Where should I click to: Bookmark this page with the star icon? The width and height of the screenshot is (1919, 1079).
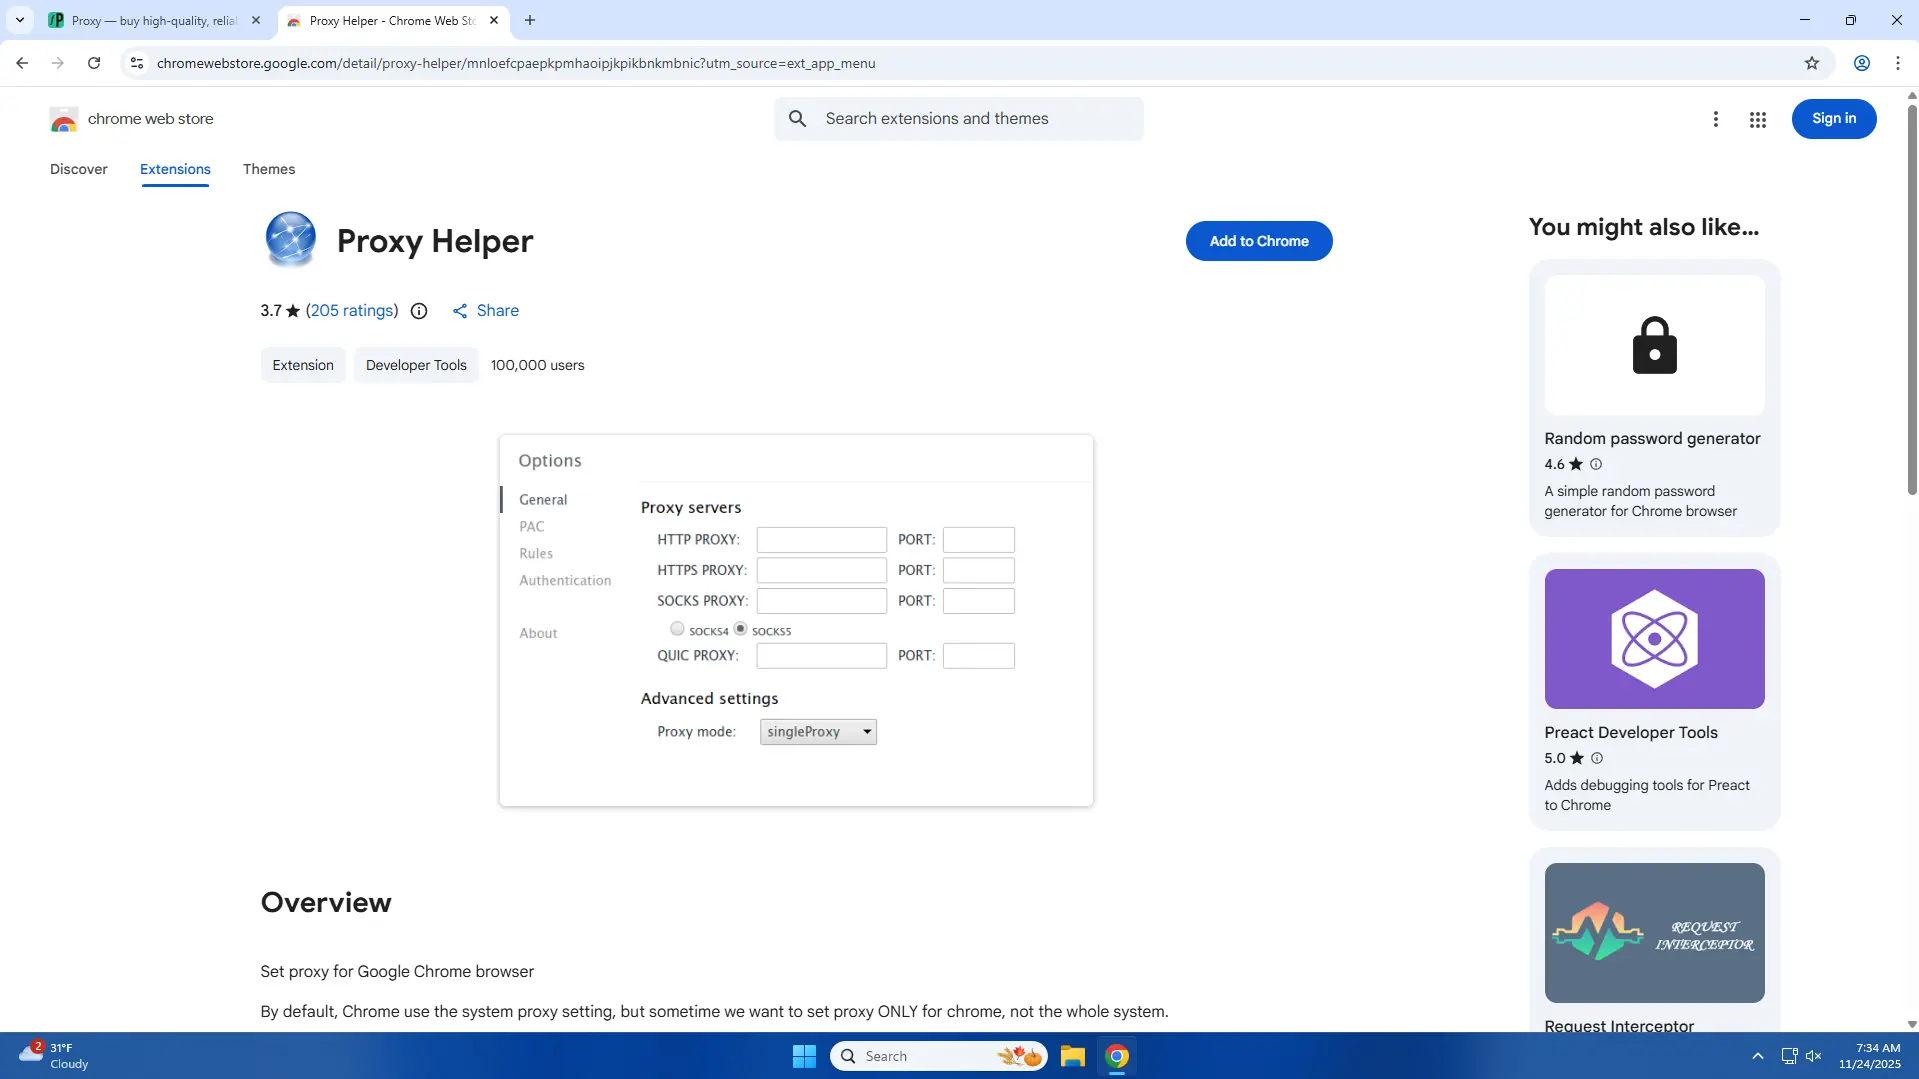(1812, 63)
